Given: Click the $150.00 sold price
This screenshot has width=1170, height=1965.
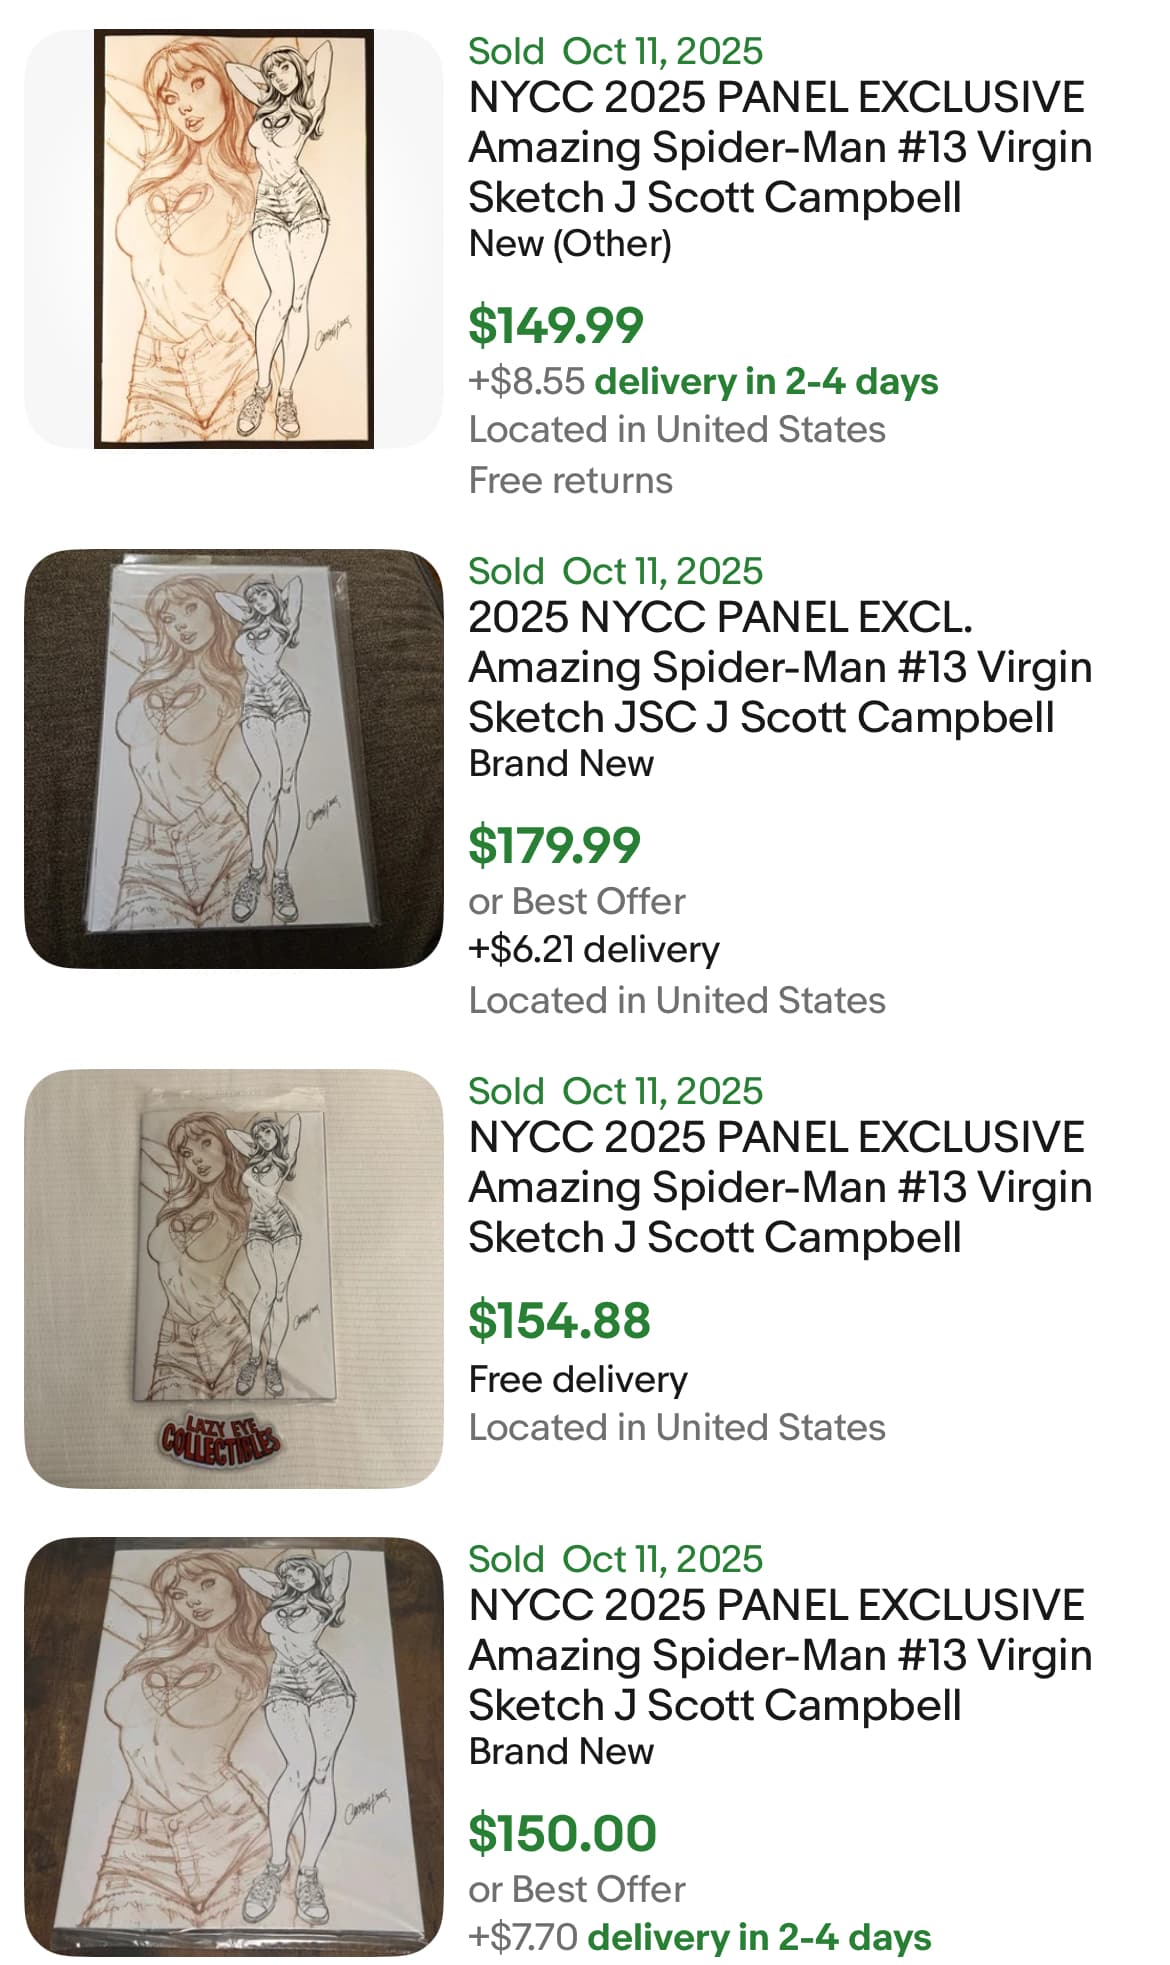Looking at the screenshot, I should click(562, 1833).
